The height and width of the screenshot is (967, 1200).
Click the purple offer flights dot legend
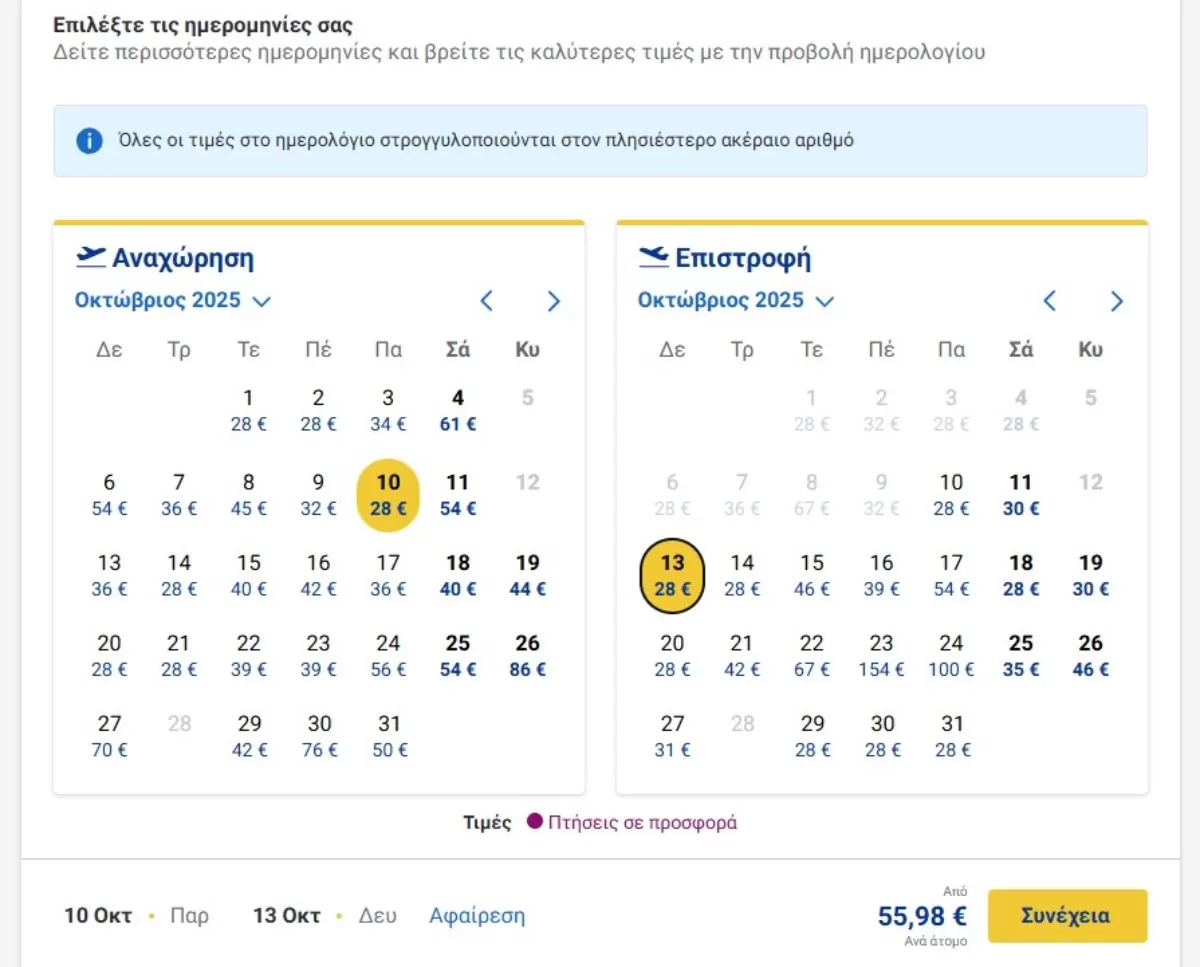click(535, 822)
